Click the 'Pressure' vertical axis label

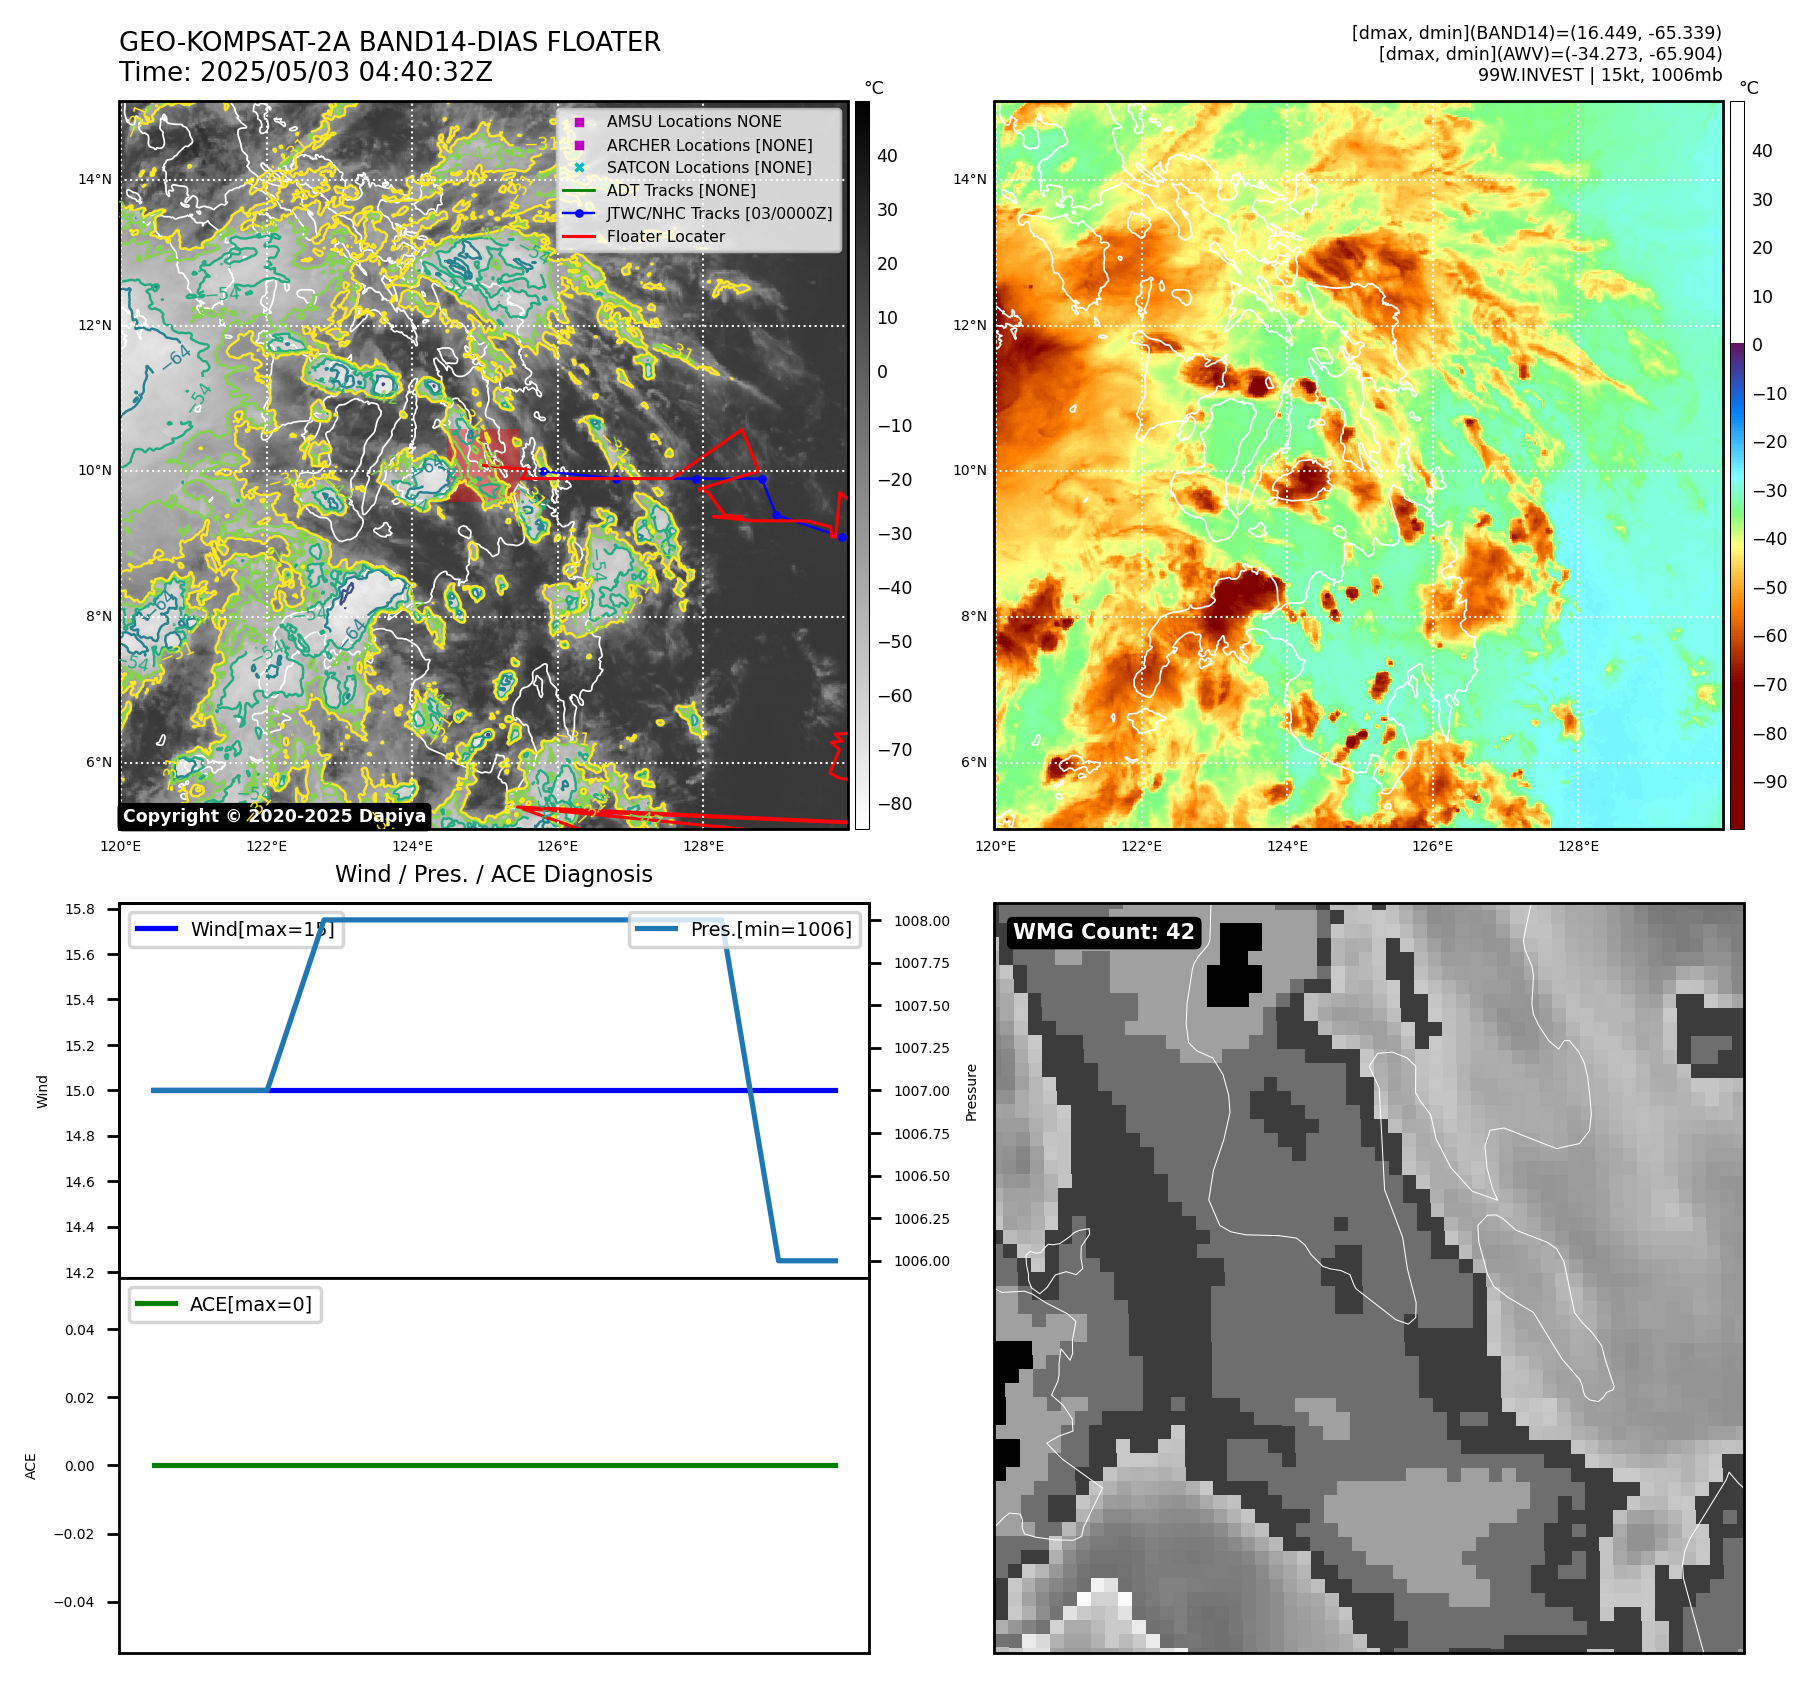(971, 1092)
